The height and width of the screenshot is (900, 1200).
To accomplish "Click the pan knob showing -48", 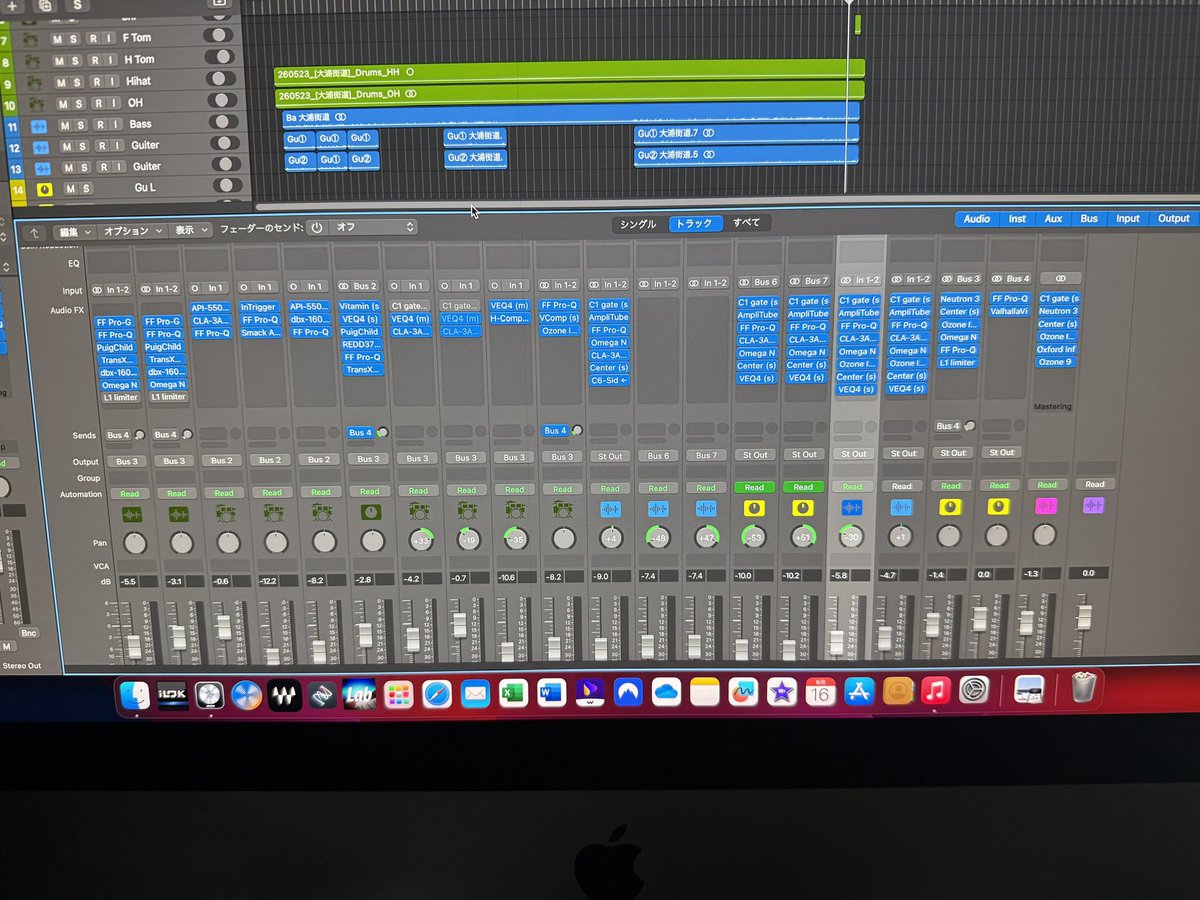I will pyautogui.click(x=658, y=536).
